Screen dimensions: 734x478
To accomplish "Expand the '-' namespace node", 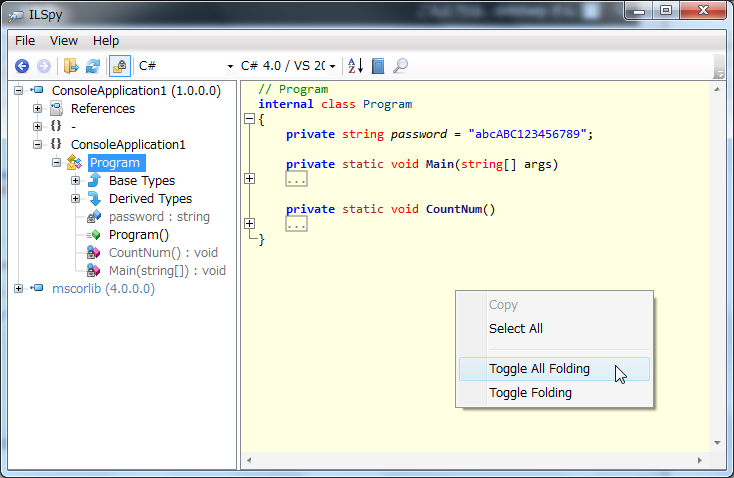I will pos(37,126).
